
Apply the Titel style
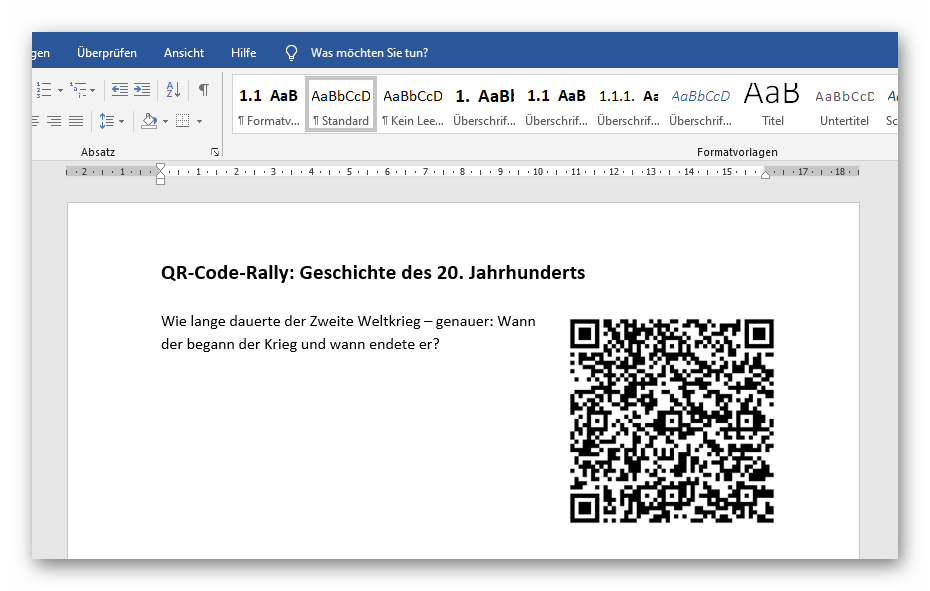coord(772,105)
